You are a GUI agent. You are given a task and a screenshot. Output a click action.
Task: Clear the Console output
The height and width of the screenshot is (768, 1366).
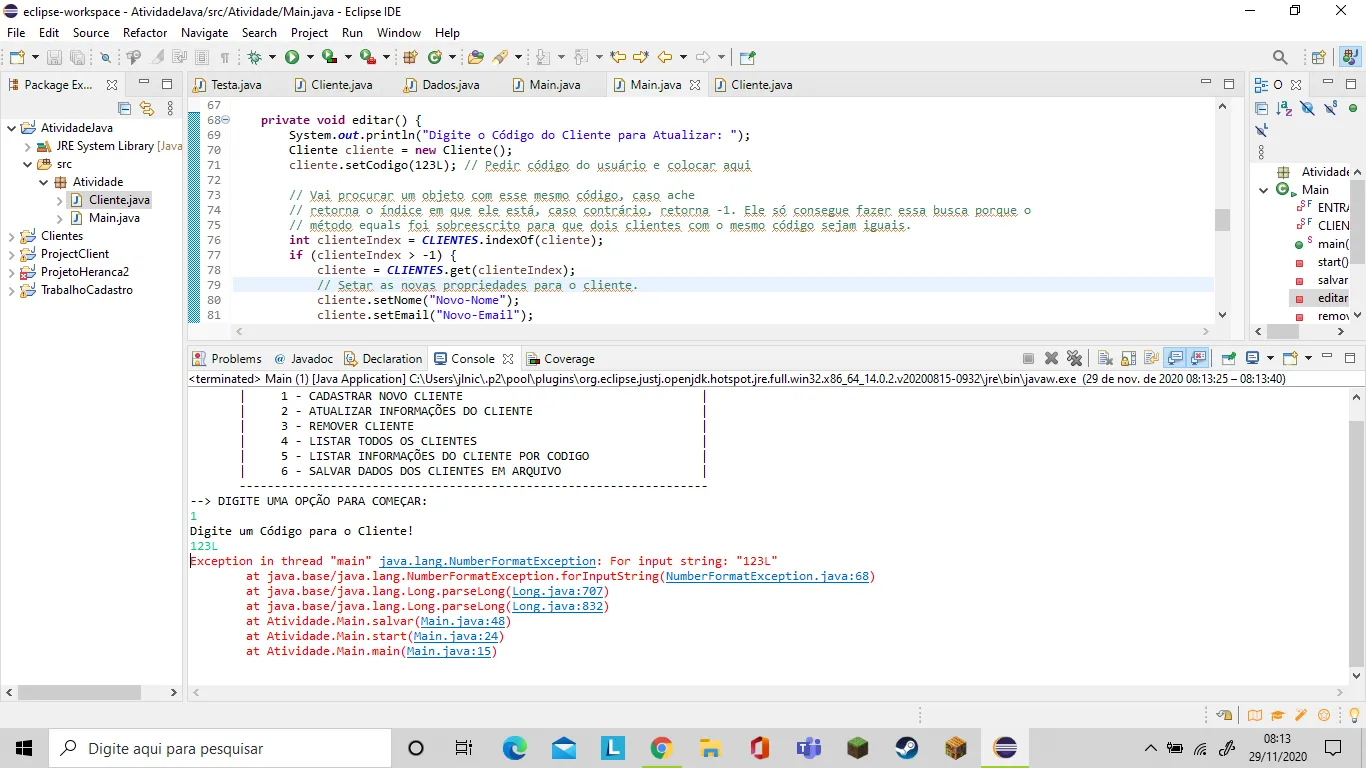[1105, 358]
